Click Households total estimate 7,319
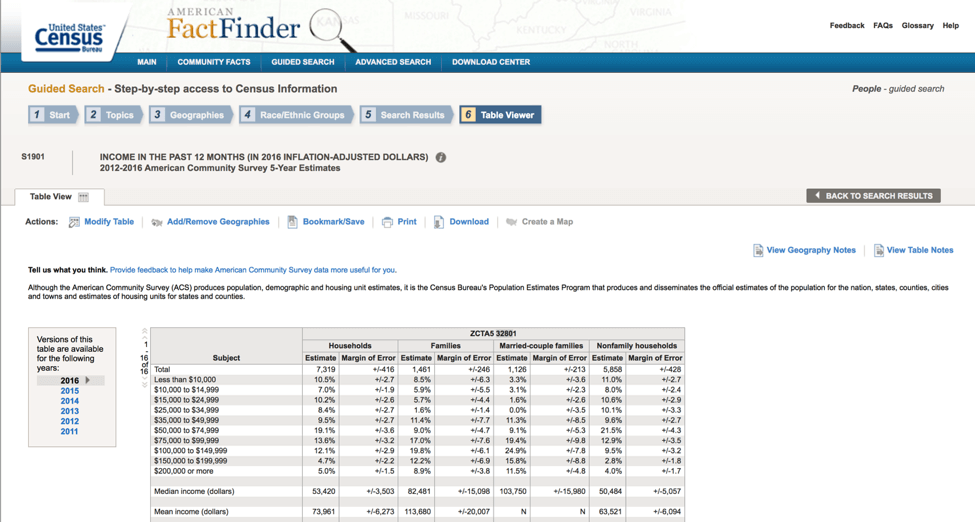The width and height of the screenshot is (975, 522). [x=325, y=370]
